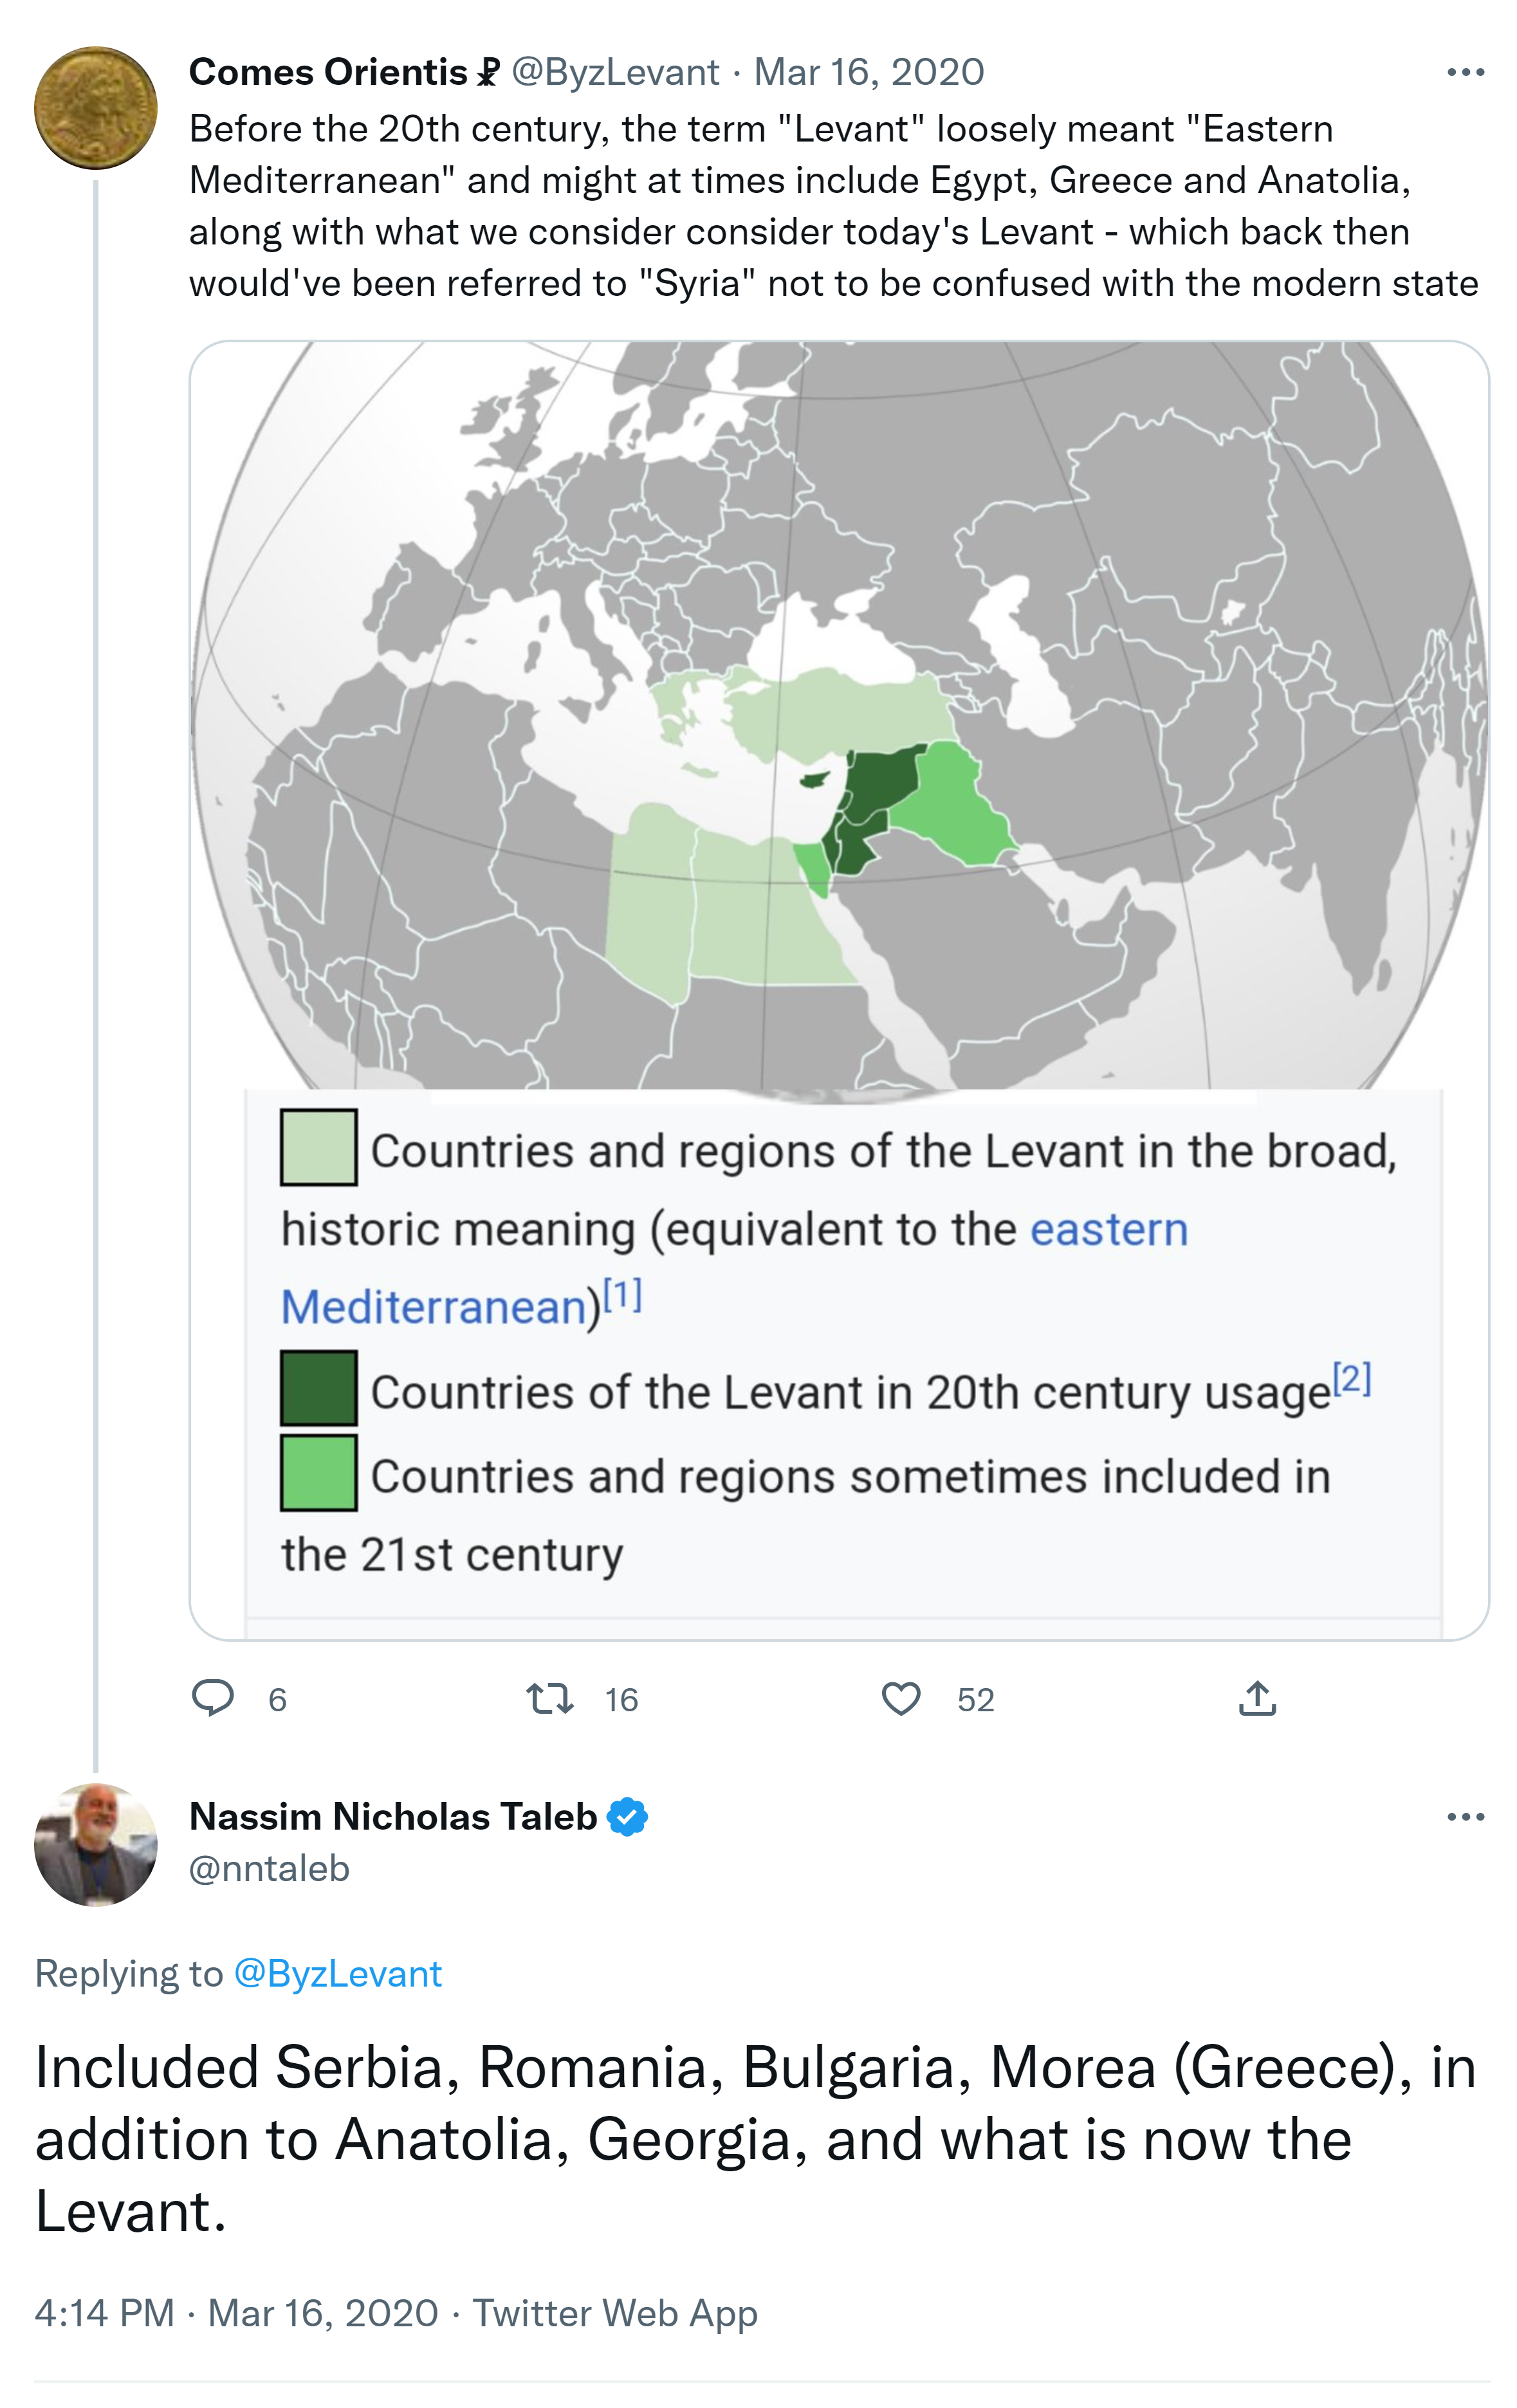Open the Levant globe map image
Viewport: 1517px width, 2408px height.
pos(838,720)
